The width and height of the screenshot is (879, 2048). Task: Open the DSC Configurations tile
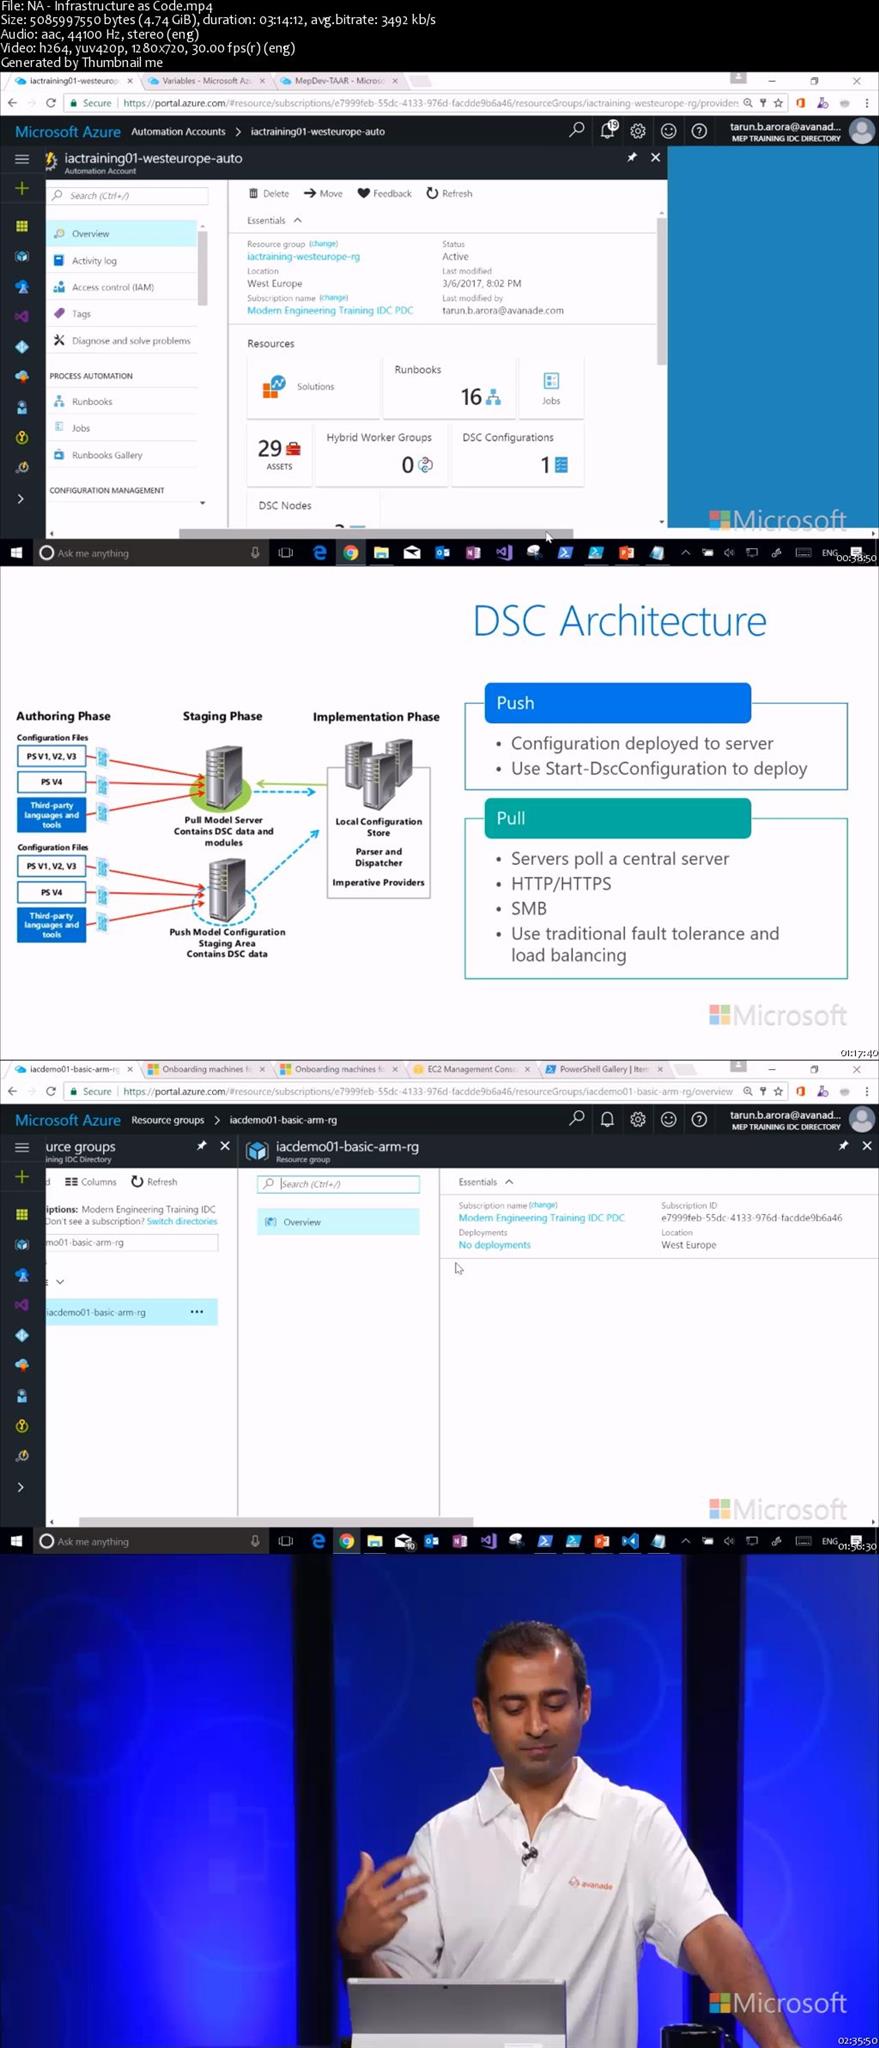click(x=516, y=453)
